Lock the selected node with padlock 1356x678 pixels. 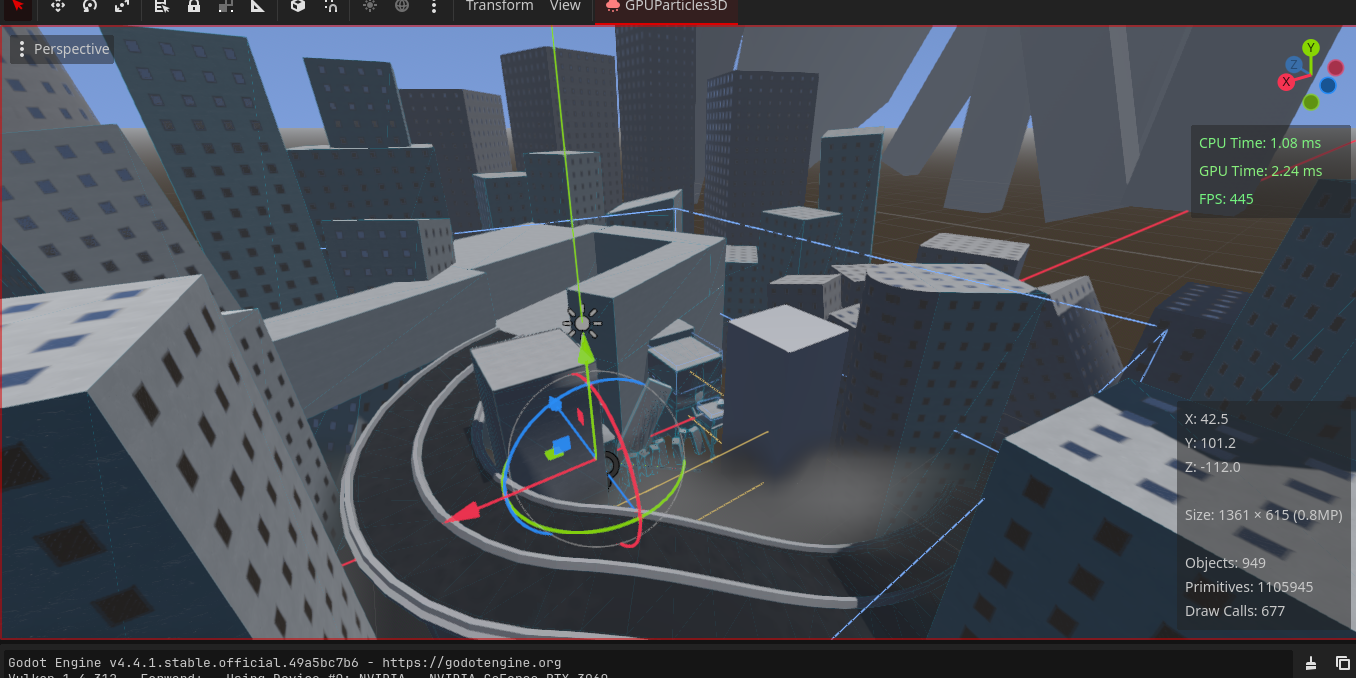[194, 6]
